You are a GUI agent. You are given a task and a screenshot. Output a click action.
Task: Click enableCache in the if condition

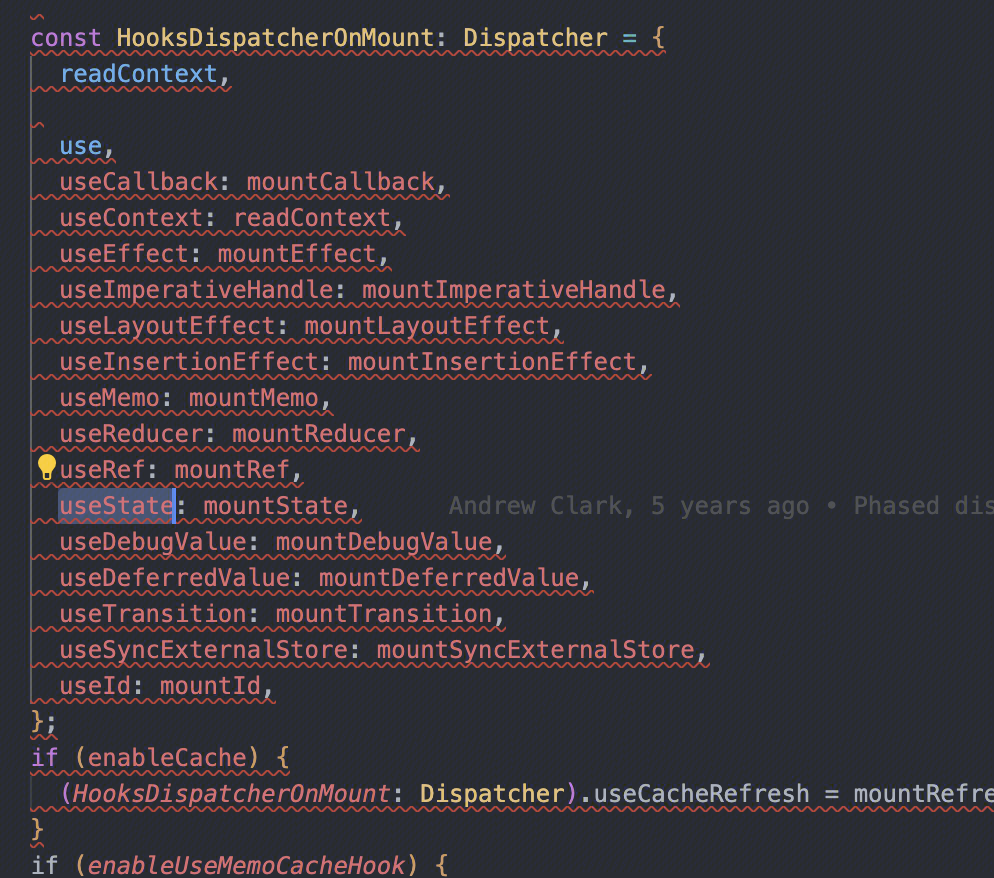(x=167, y=758)
